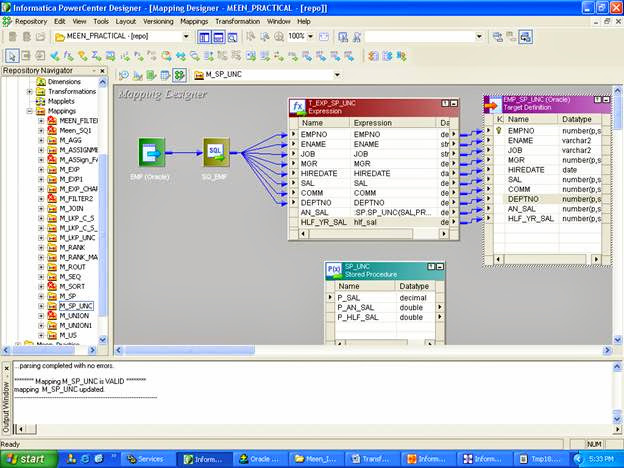This screenshot has width=624, height=468.
Task: Toggle the Overview window toolbar button
Action: [232, 37]
